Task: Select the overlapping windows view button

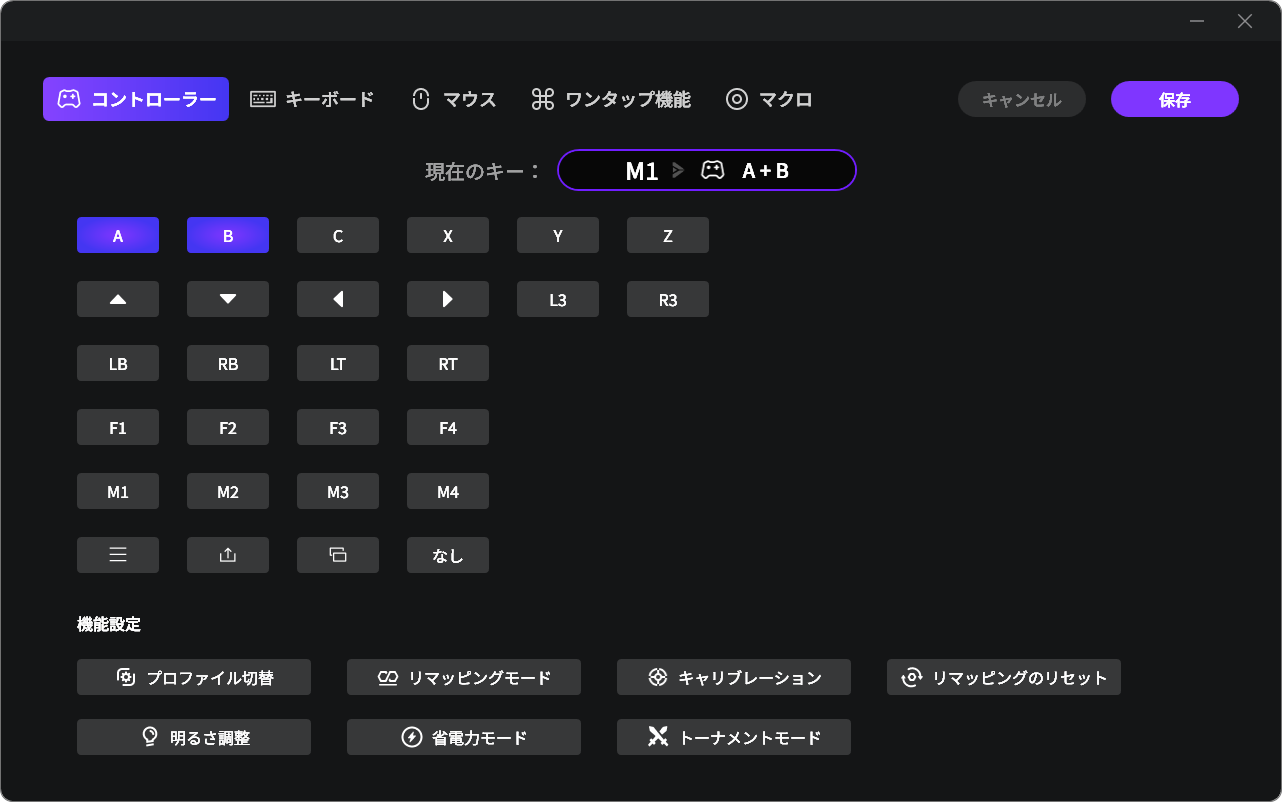Action: pyautogui.click(x=338, y=555)
